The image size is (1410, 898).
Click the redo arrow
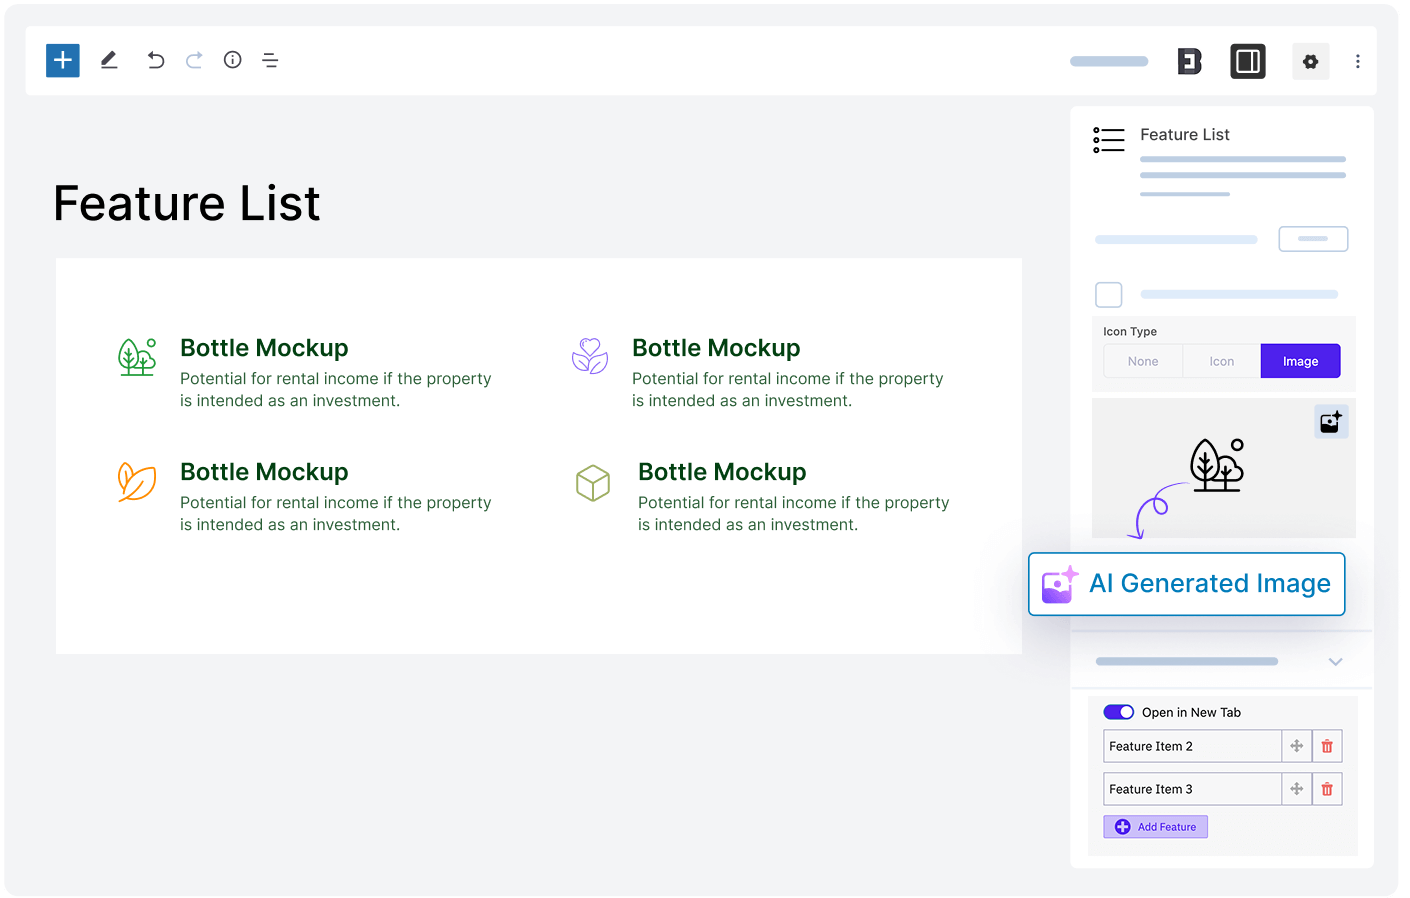pos(194,61)
